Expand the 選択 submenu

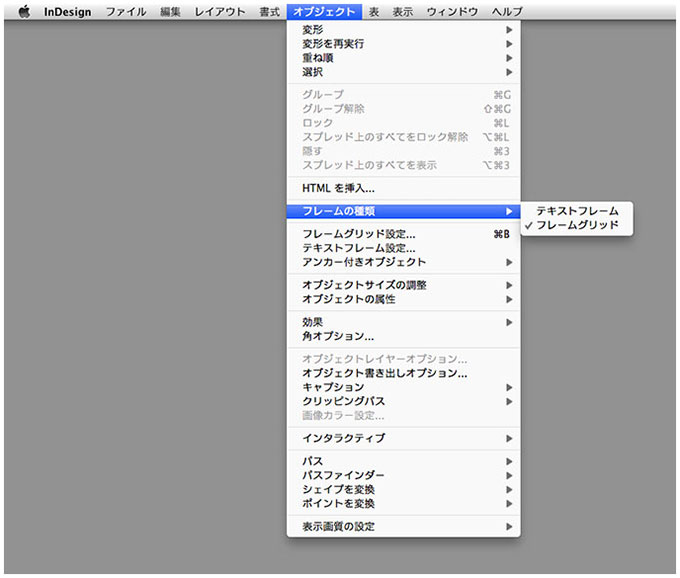[403, 72]
